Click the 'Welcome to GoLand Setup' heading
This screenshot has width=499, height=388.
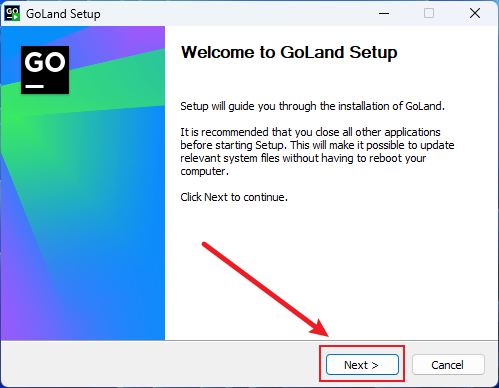click(289, 52)
